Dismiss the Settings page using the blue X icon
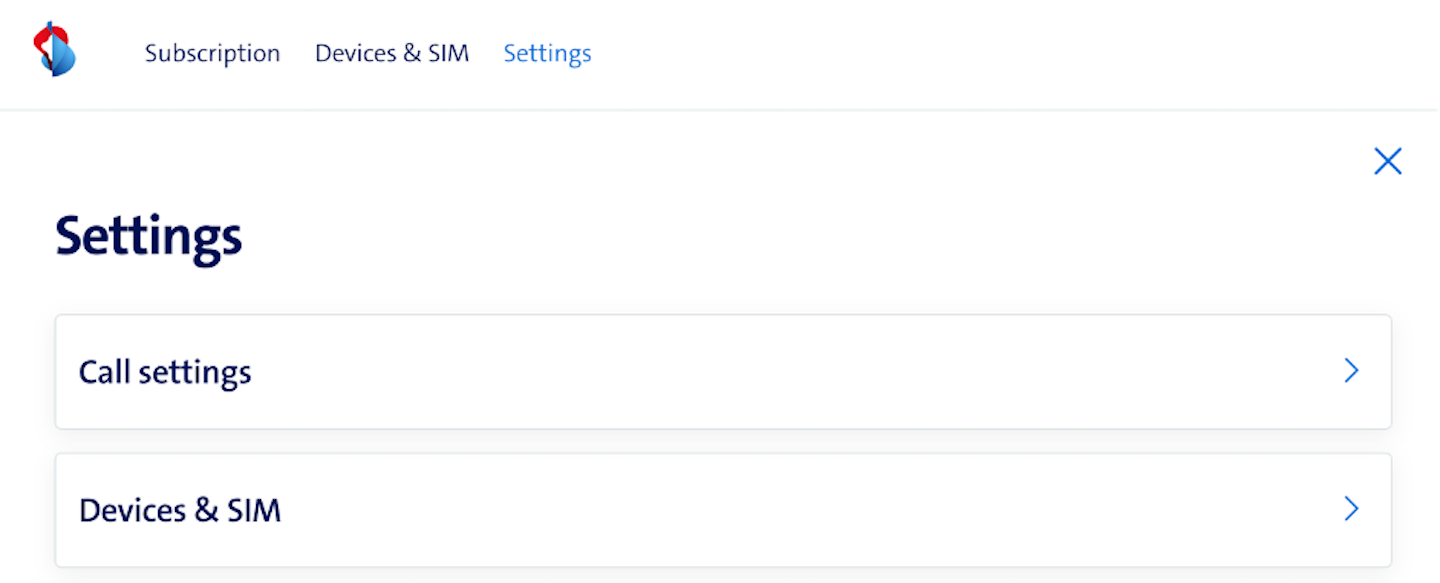Screen dimensions: 1440x583 point(1387,162)
